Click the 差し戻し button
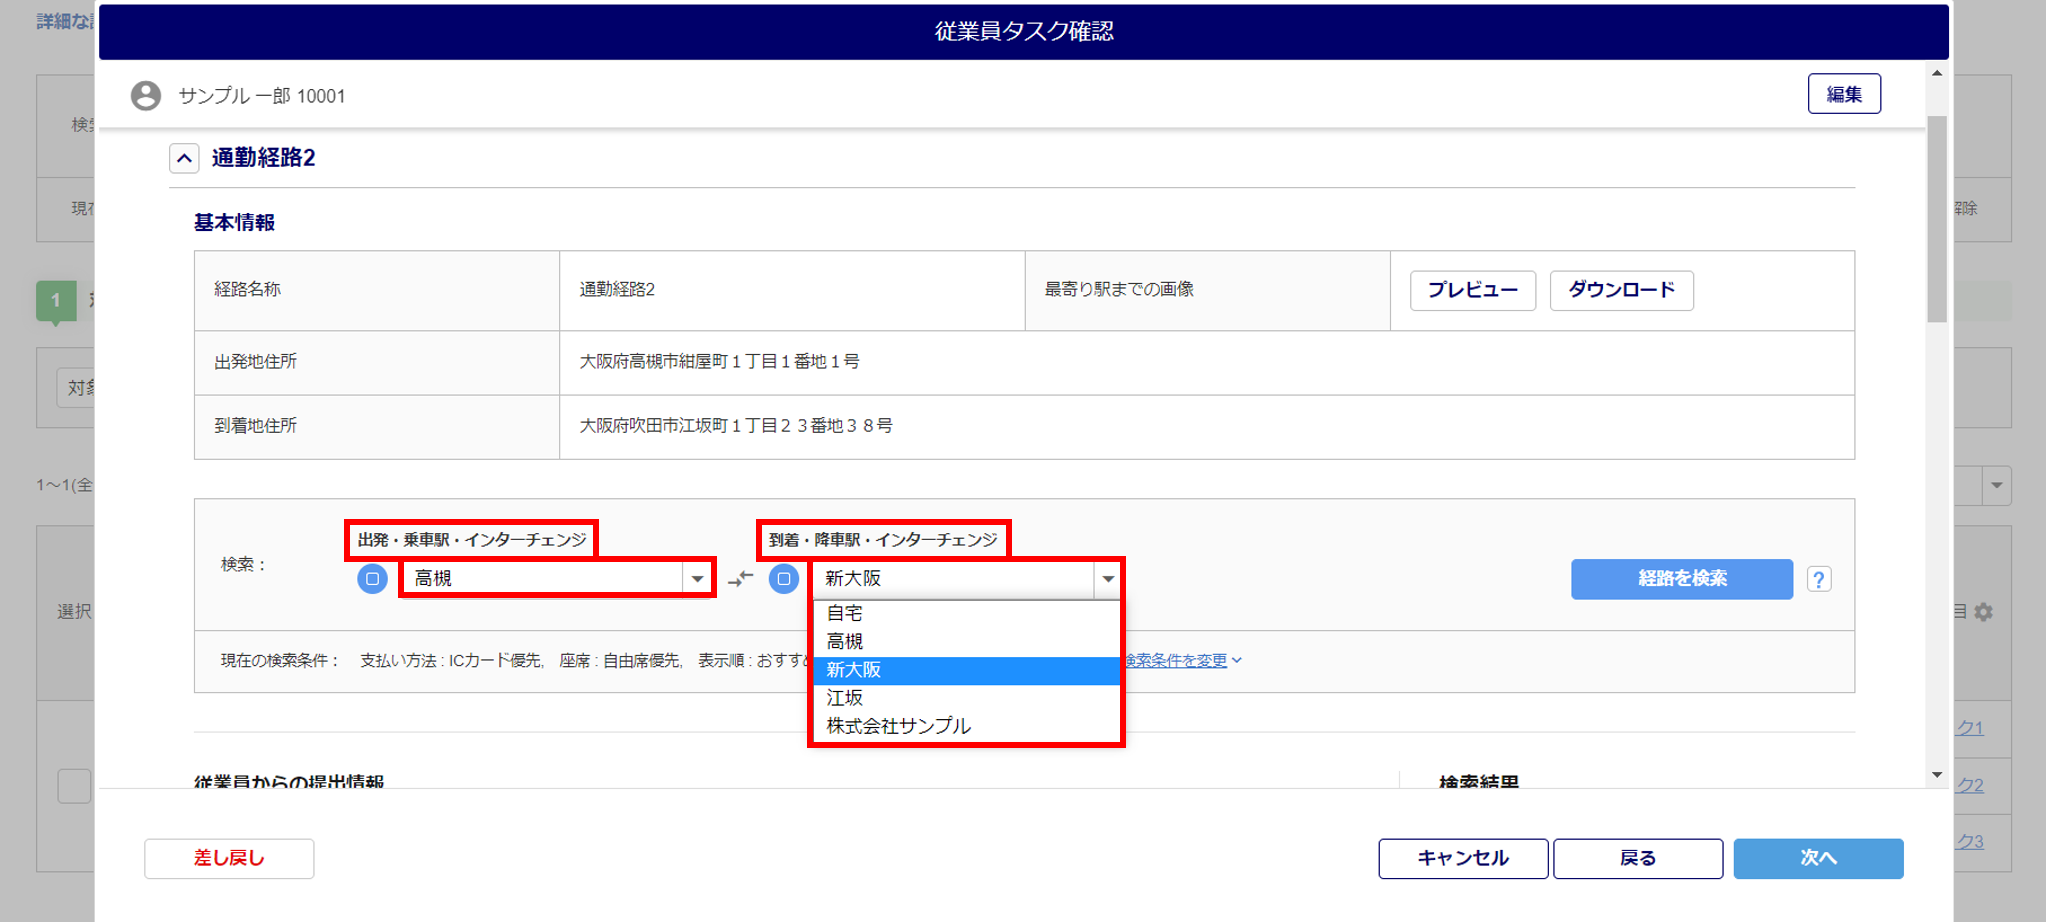The height and width of the screenshot is (922, 2046). [229, 858]
